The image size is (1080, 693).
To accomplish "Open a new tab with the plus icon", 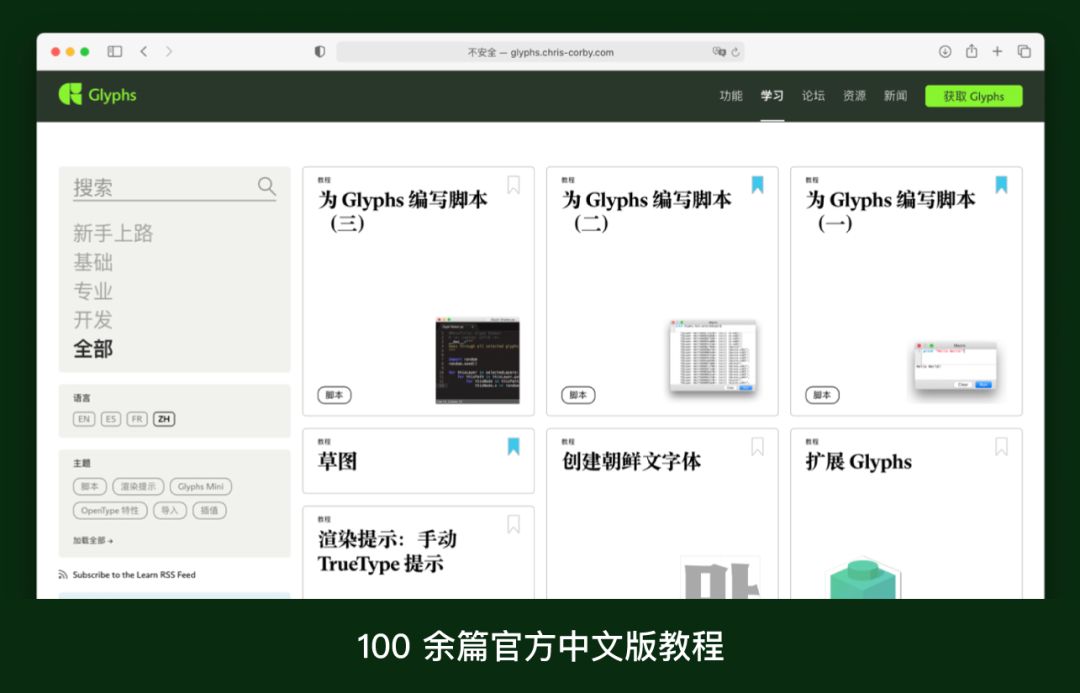I will coord(996,51).
